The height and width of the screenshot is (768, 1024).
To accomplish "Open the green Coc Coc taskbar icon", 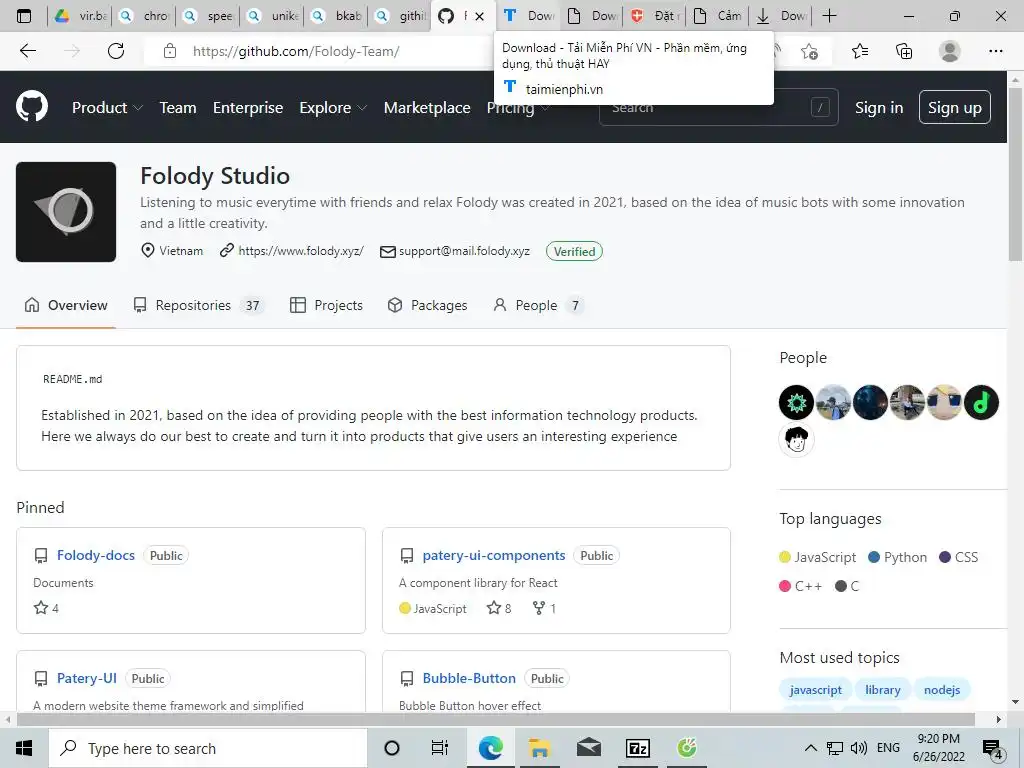I will coord(686,748).
